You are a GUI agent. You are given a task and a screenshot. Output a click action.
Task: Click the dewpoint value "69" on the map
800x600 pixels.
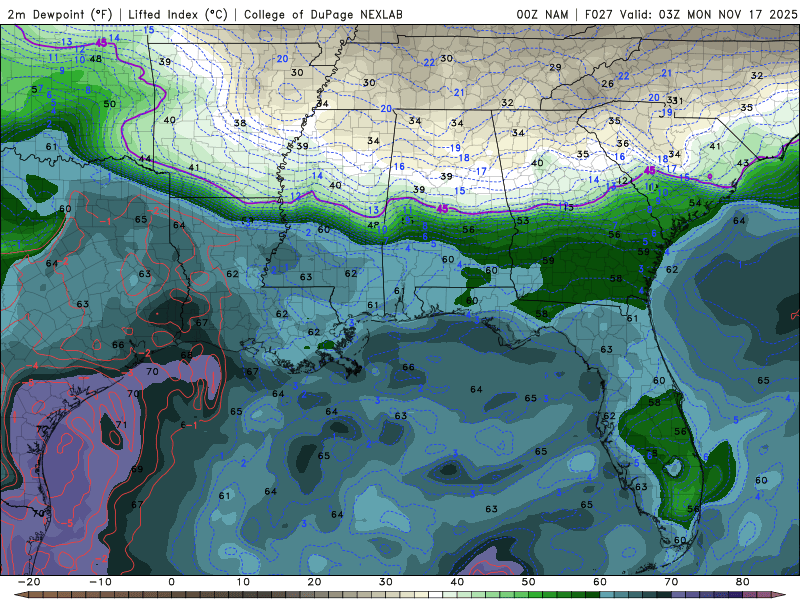click(137, 469)
